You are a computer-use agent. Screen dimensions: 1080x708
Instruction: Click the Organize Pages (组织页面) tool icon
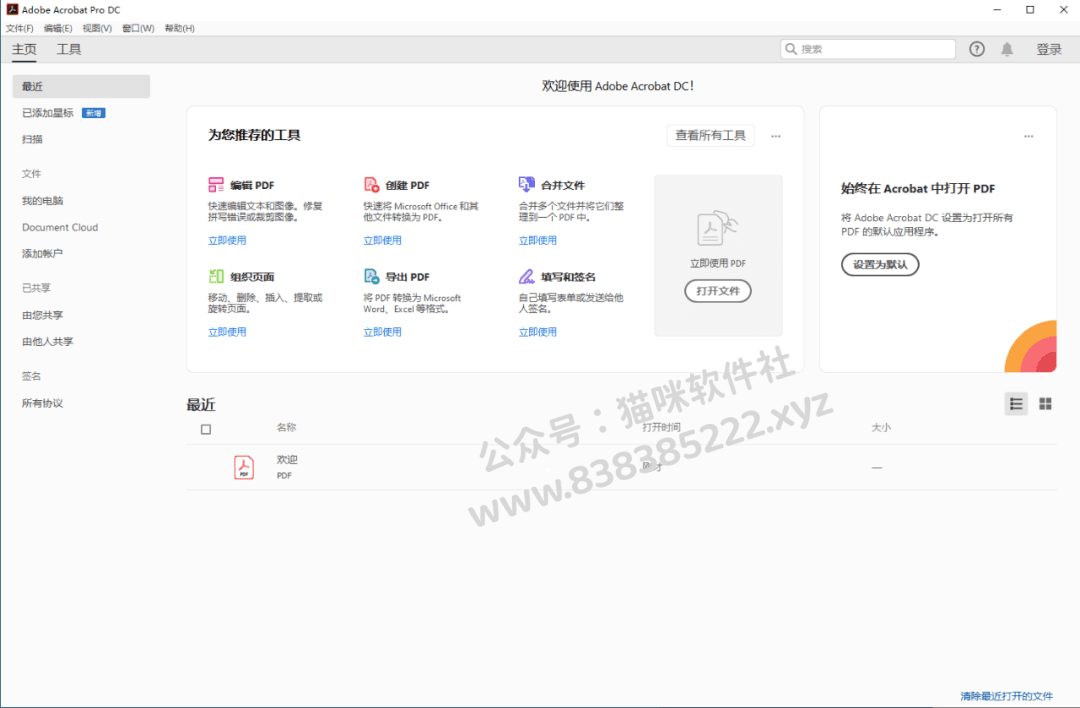[216, 276]
